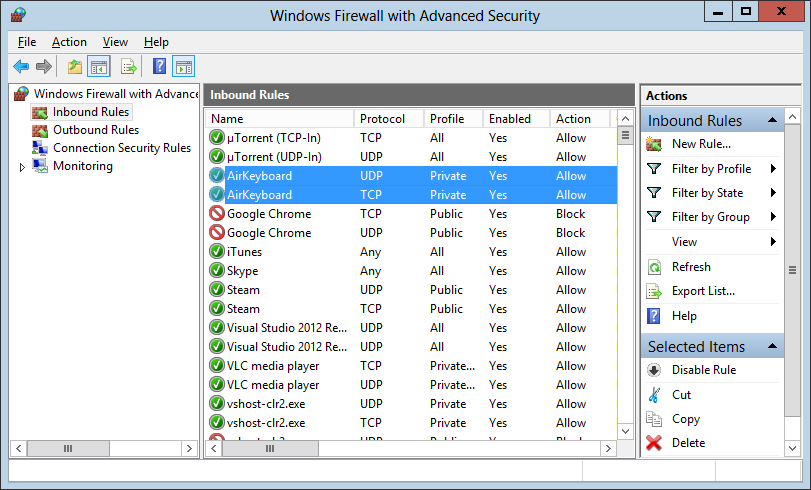Open the Help toolbar question-mark icon
811x490 pixels.
click(159, 67)
